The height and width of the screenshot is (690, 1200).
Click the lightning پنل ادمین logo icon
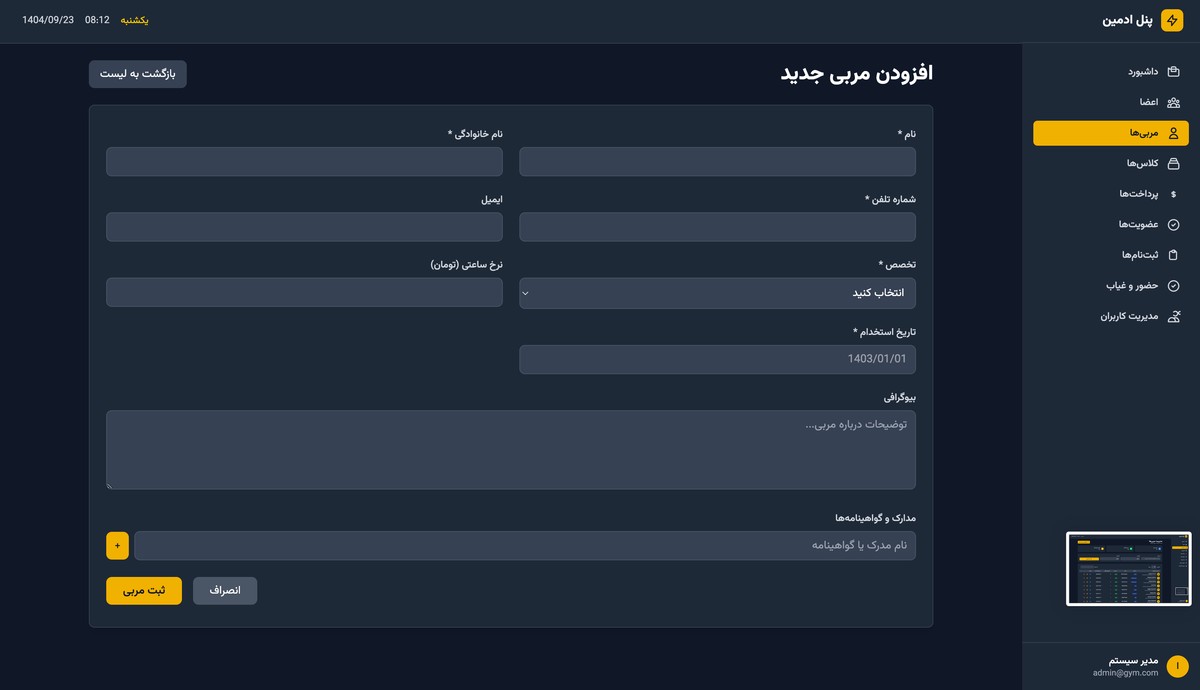click(1171, 19)
